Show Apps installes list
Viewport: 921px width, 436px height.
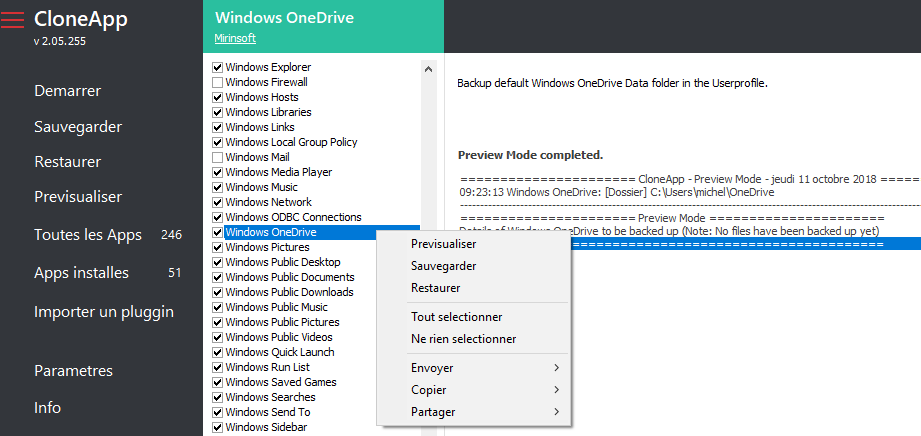(81, 273)
